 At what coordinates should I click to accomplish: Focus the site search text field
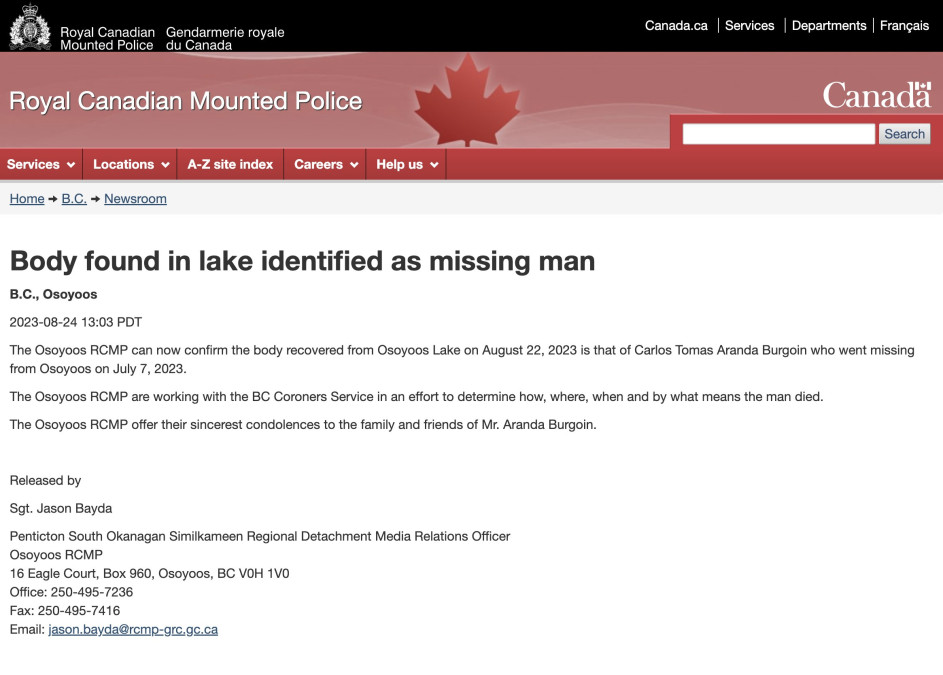click(778, 134)
